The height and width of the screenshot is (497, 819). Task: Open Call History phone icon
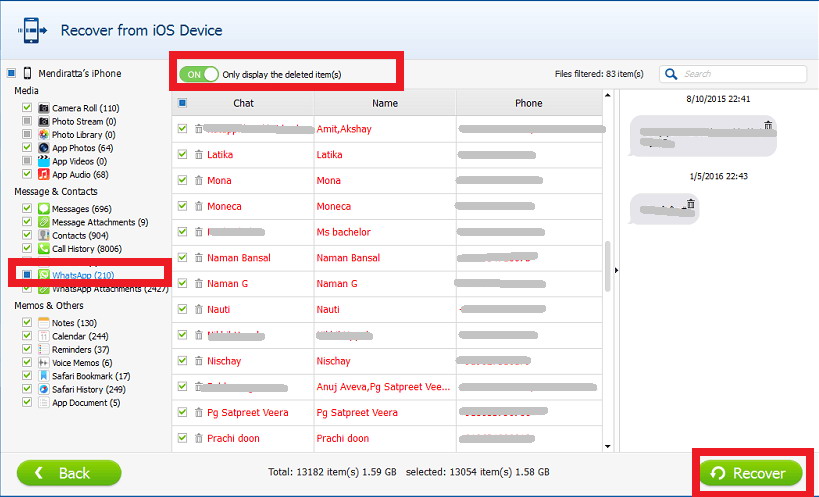point(44,248)
